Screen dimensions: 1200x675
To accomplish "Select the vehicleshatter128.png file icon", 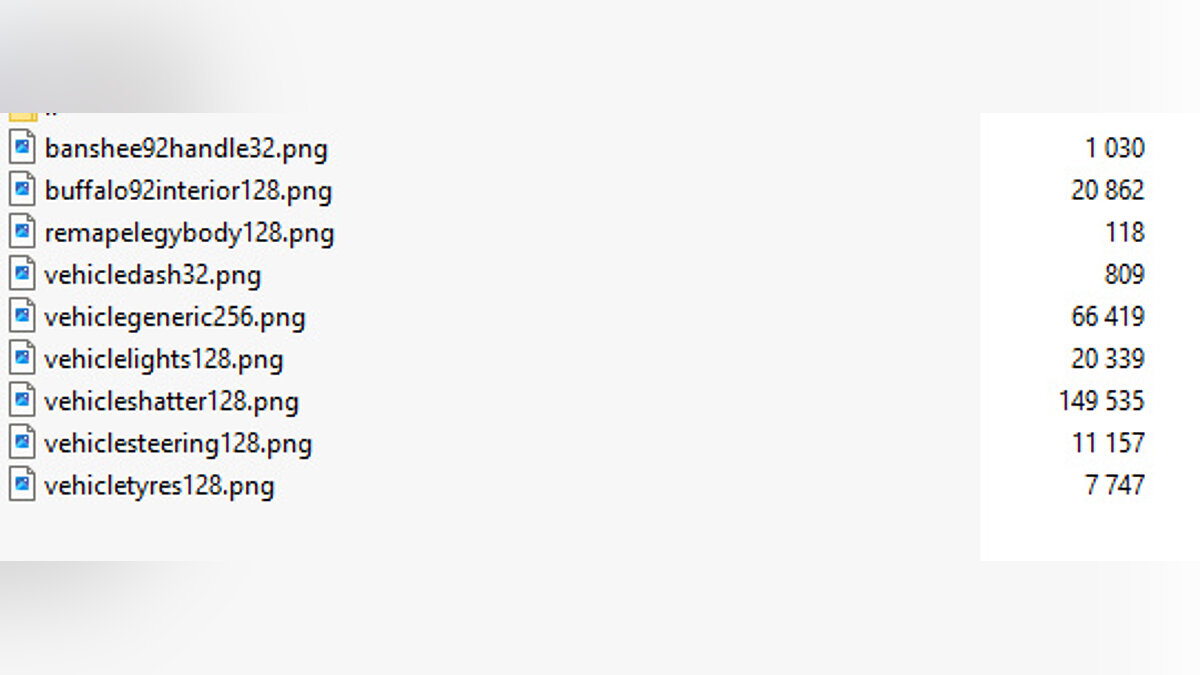I will point(22,401).
